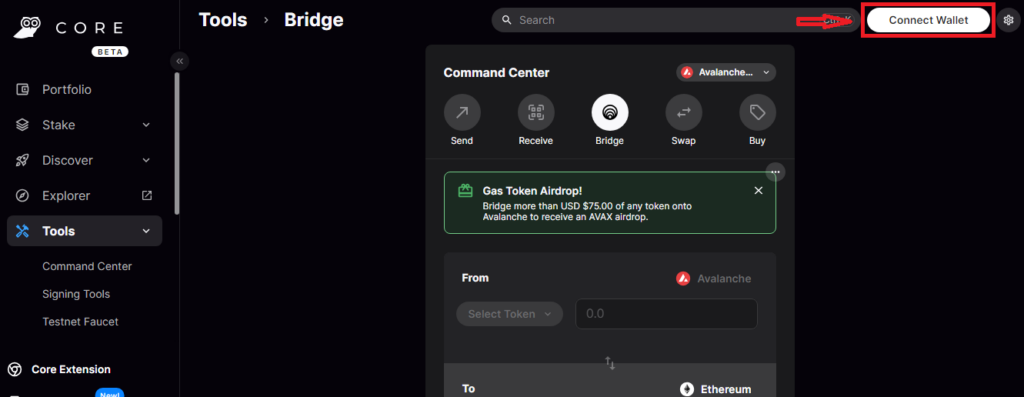Open the Swap arrows icon
Viewport: 1024px width, 397px height.
(683, 112)
